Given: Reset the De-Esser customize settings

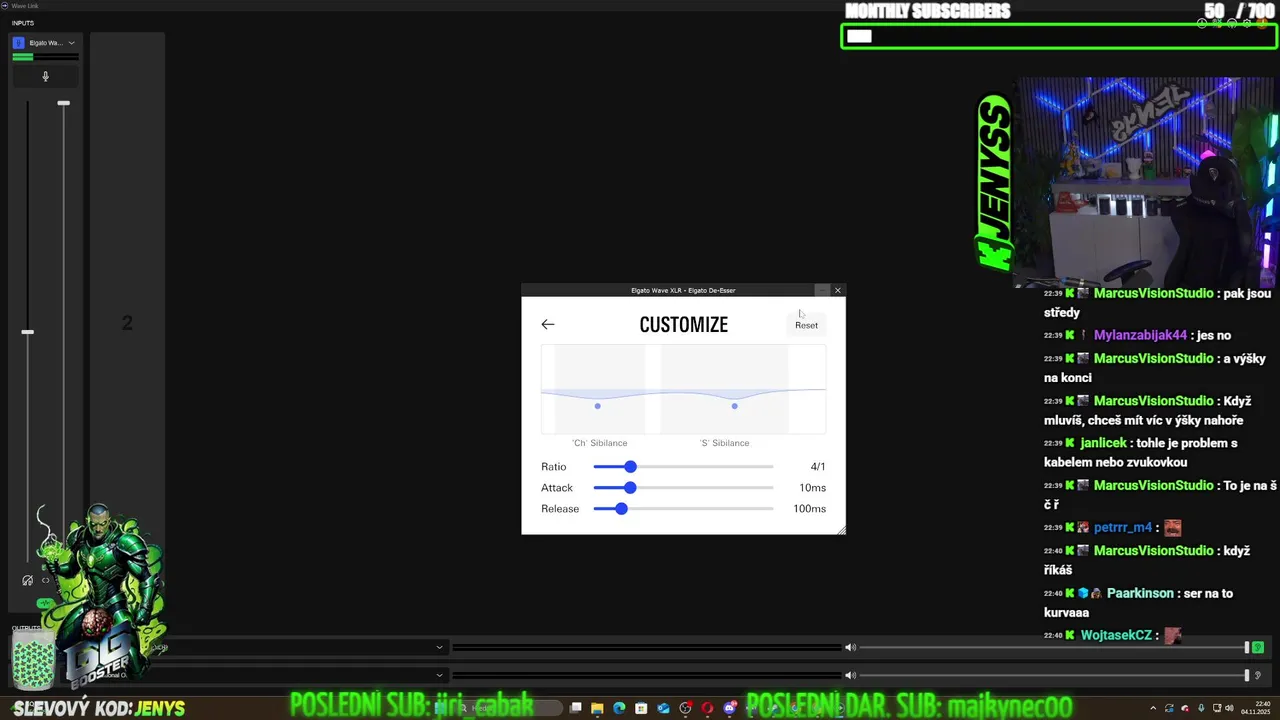Looking at the screenshot, I should click(x=806, y=325).
